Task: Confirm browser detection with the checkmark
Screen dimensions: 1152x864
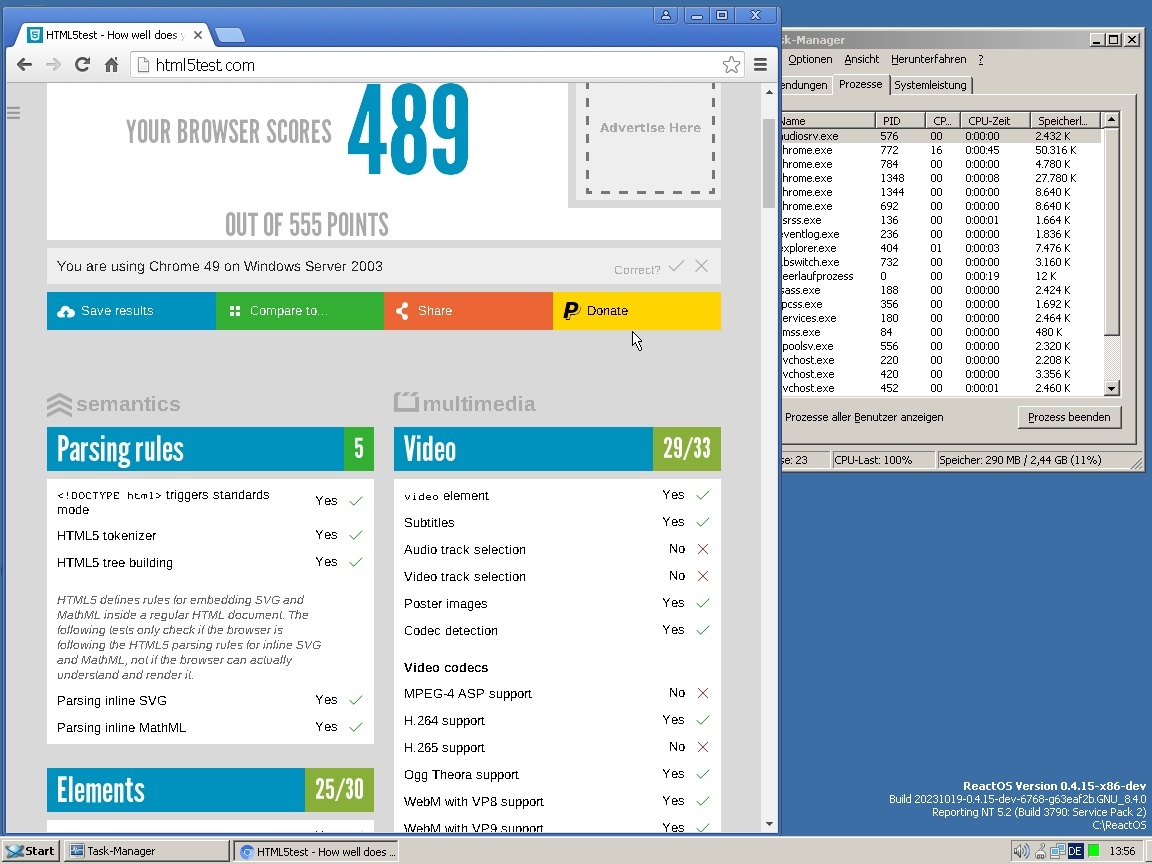Action: (x=677, y=266)
